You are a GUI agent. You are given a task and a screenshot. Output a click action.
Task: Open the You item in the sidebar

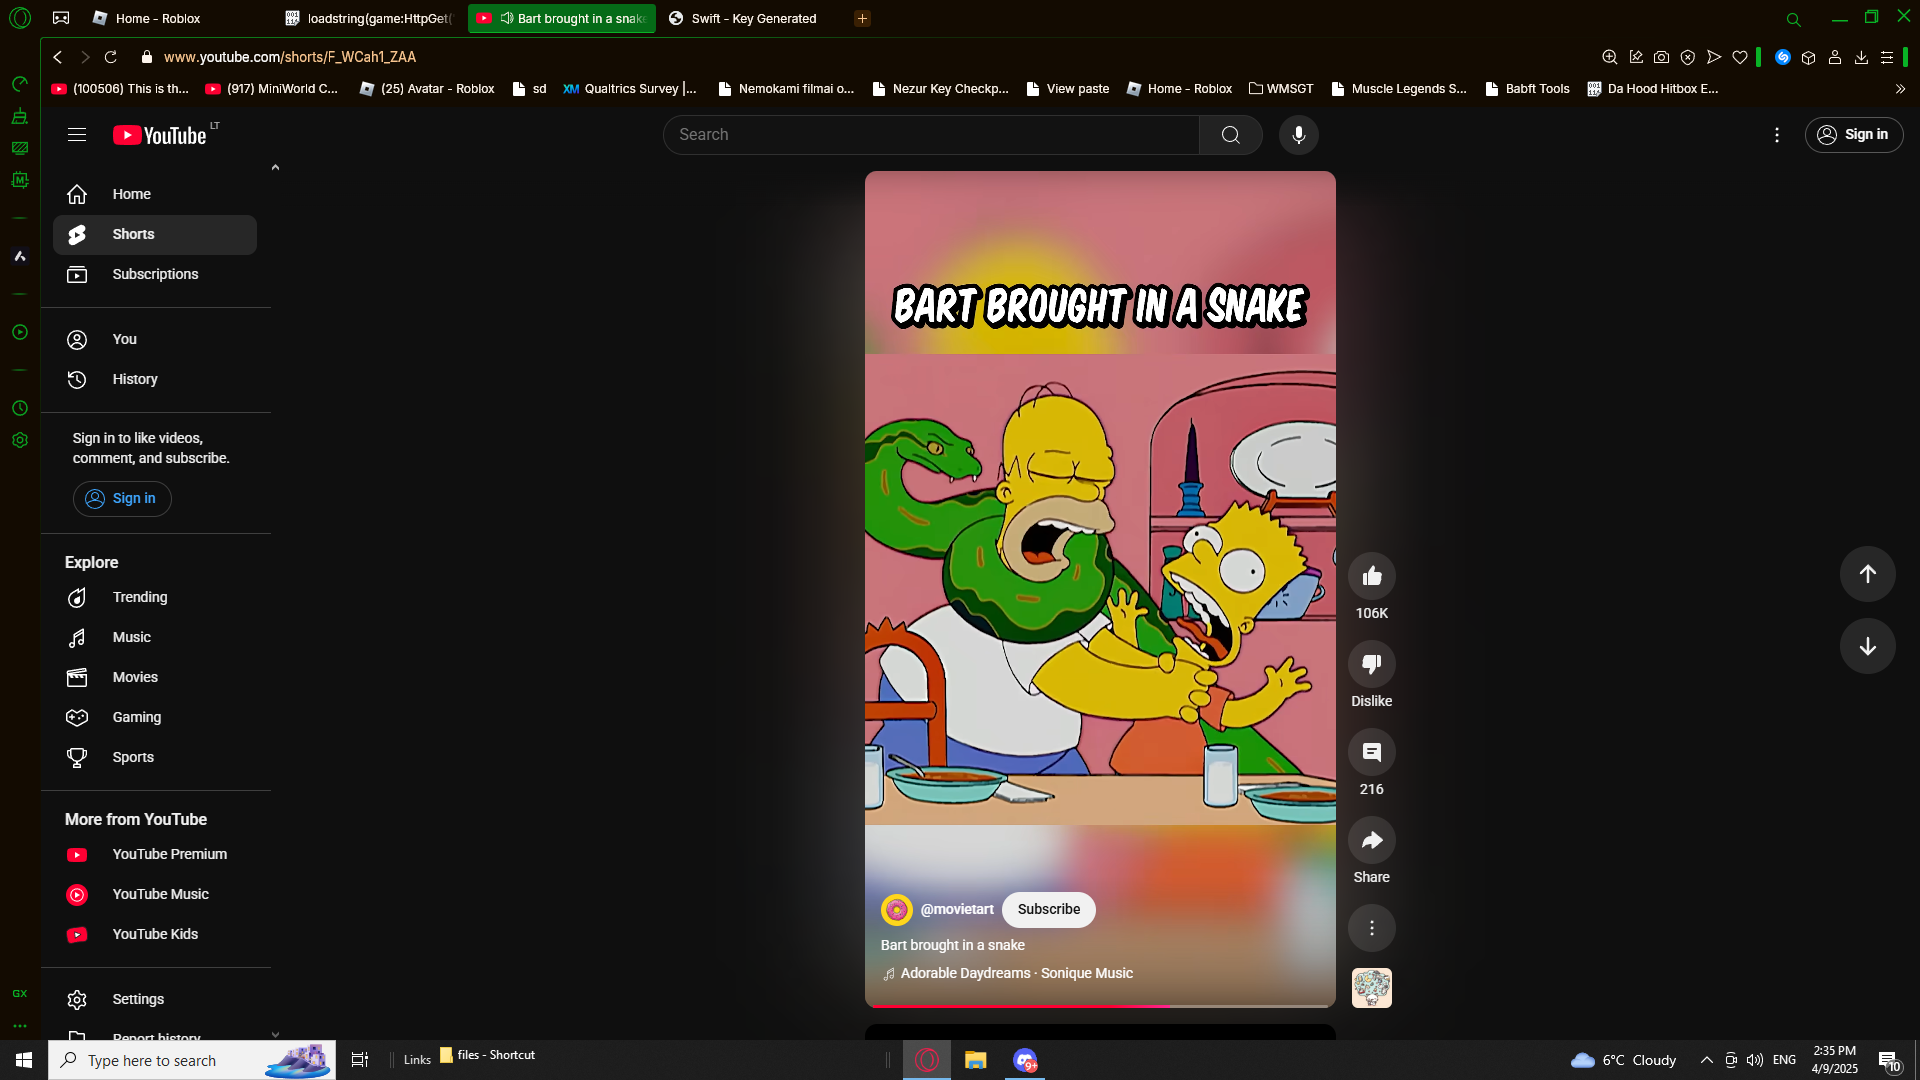pos(155,339)
